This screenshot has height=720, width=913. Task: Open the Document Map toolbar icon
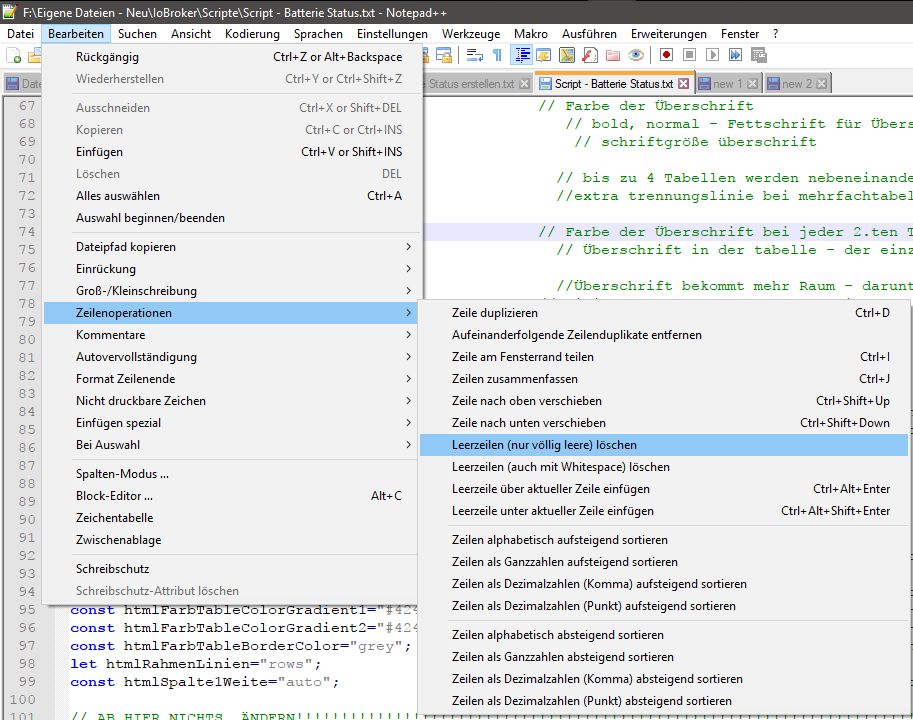(x=567, y=55)
